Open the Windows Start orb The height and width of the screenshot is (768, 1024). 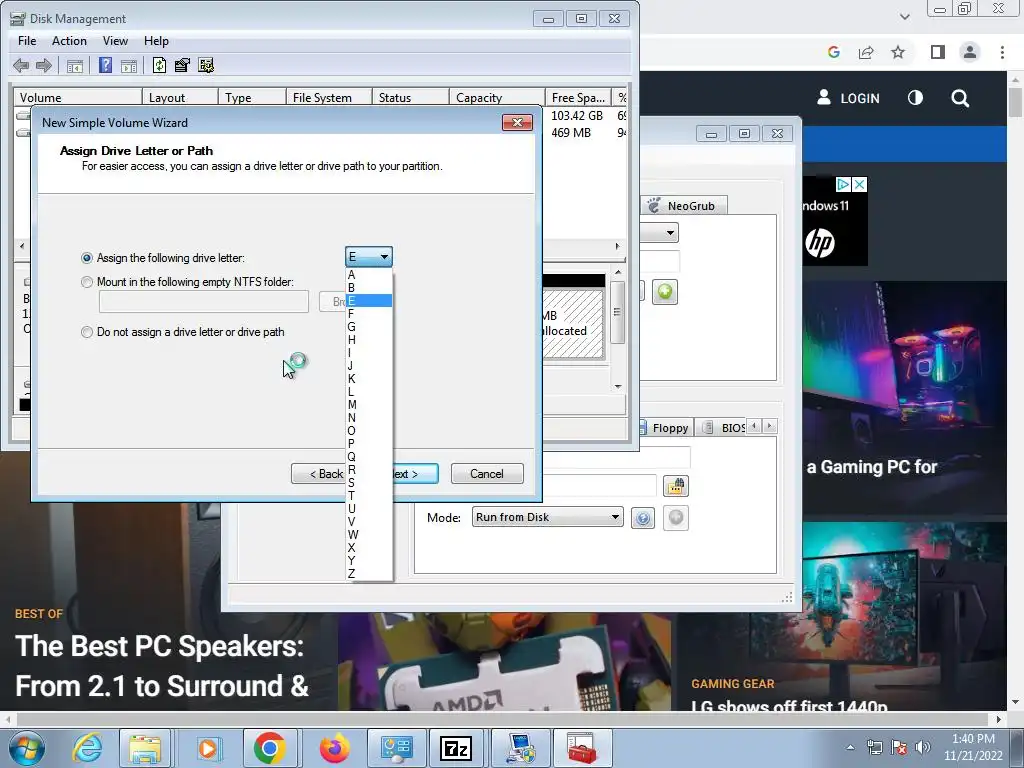pyautogui.click(x=27, y=748)
